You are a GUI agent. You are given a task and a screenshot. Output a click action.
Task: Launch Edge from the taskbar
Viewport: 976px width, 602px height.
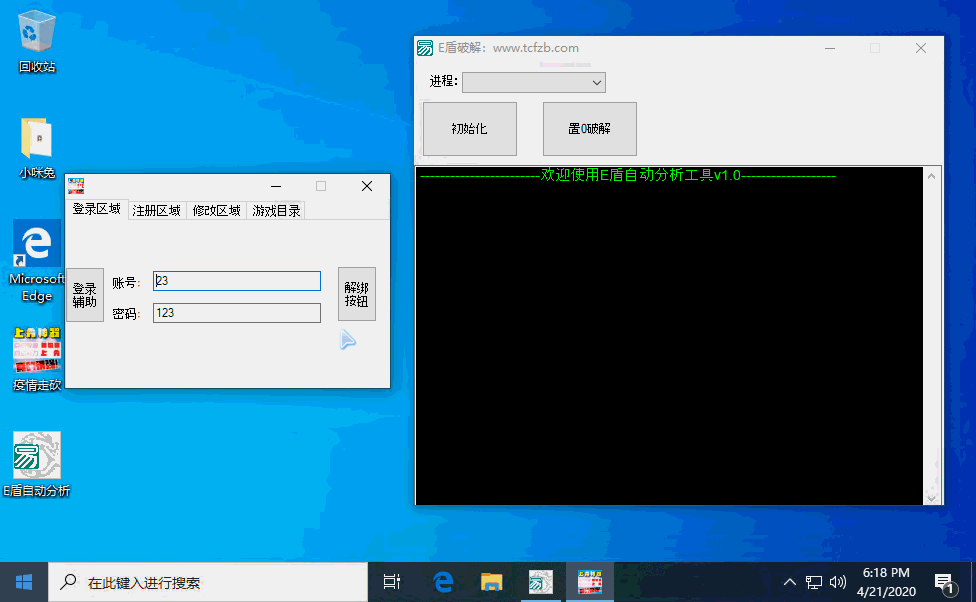pos(443,582)
